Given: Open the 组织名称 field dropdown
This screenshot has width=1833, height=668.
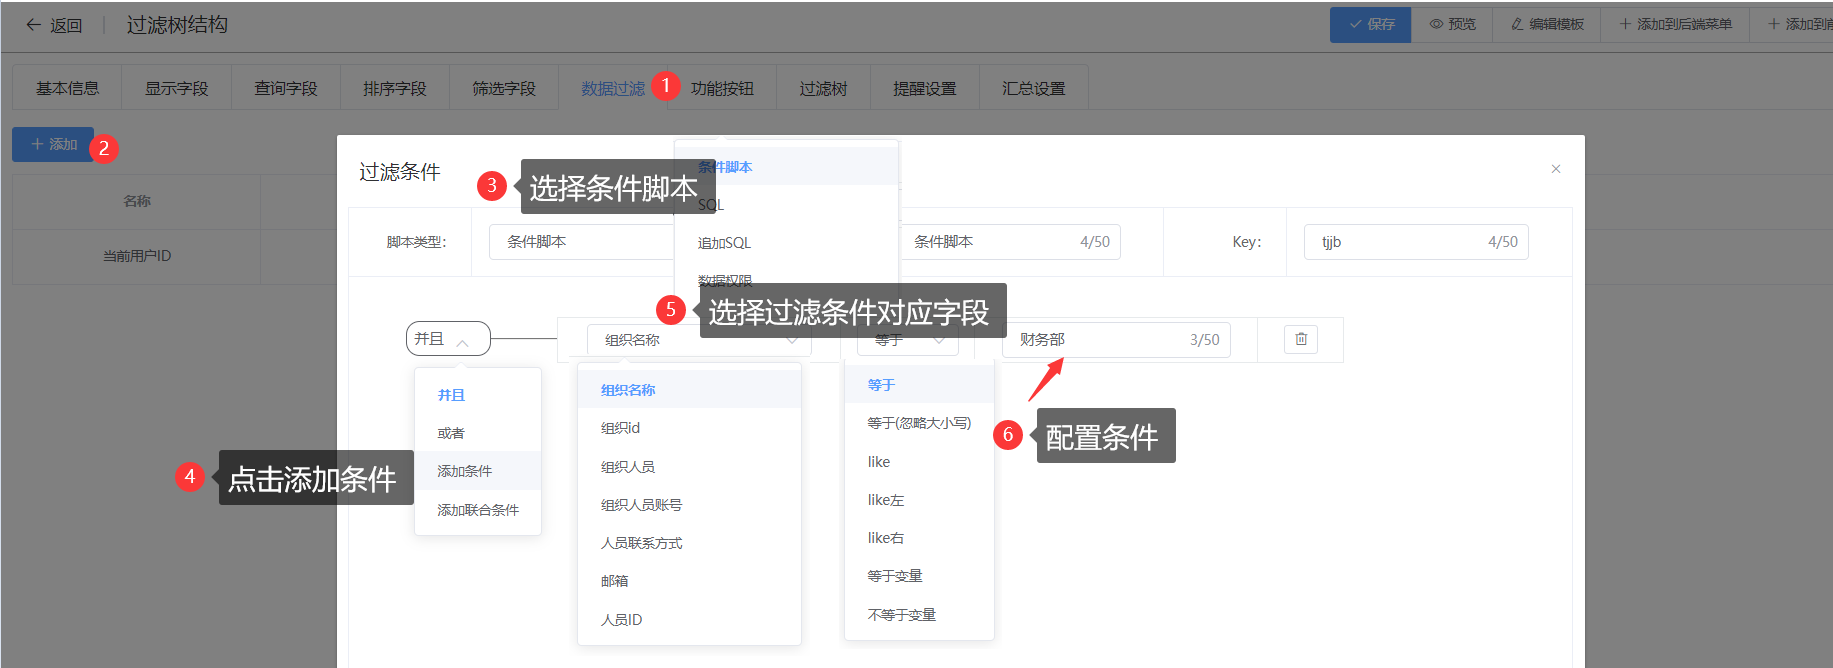Looking at the screenshot, I should (x=699, y=340).
